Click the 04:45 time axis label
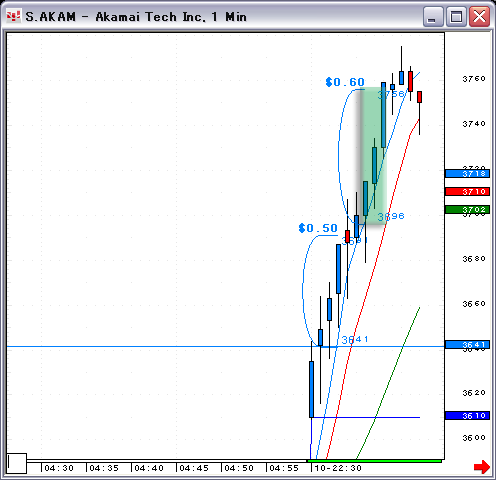The width and height of the screenshot is (496, 480). (x=194, y=468)
